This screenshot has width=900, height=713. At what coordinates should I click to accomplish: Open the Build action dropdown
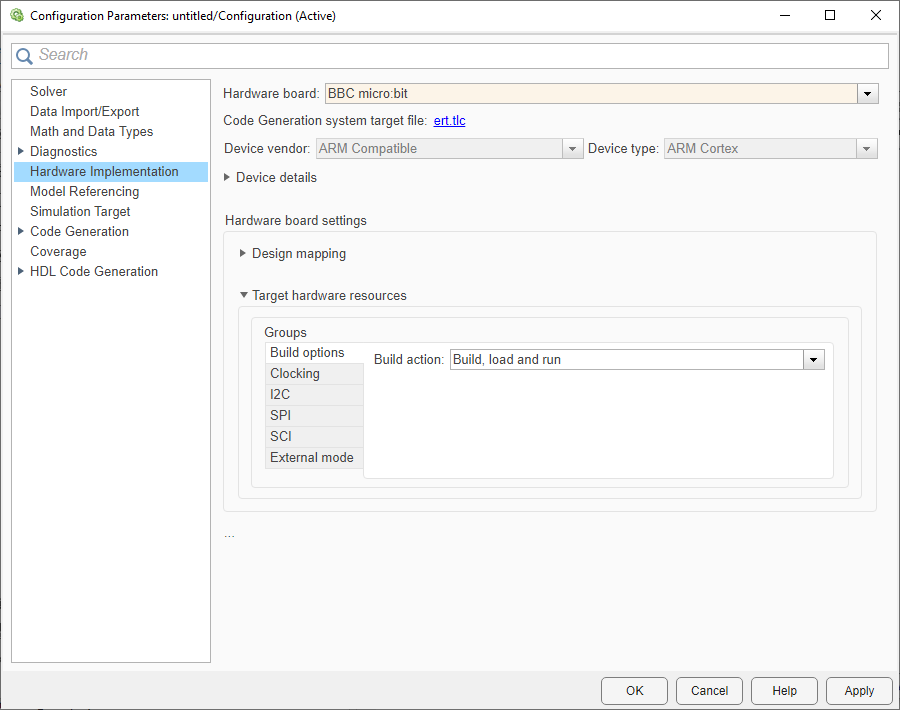click(x=814, y=360)
